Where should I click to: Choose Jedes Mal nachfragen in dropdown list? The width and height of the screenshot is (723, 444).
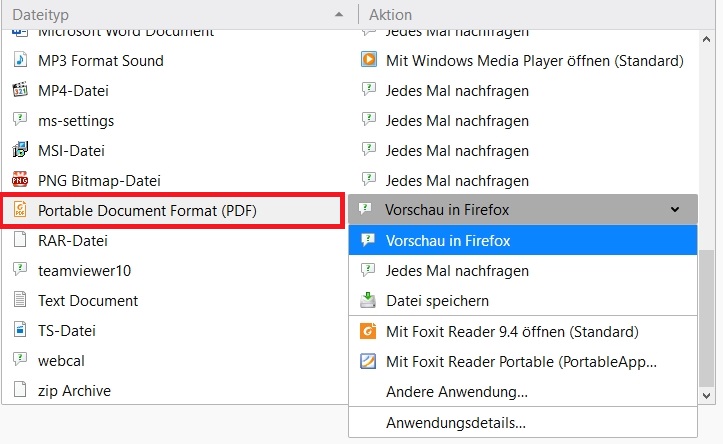point(523,271)
